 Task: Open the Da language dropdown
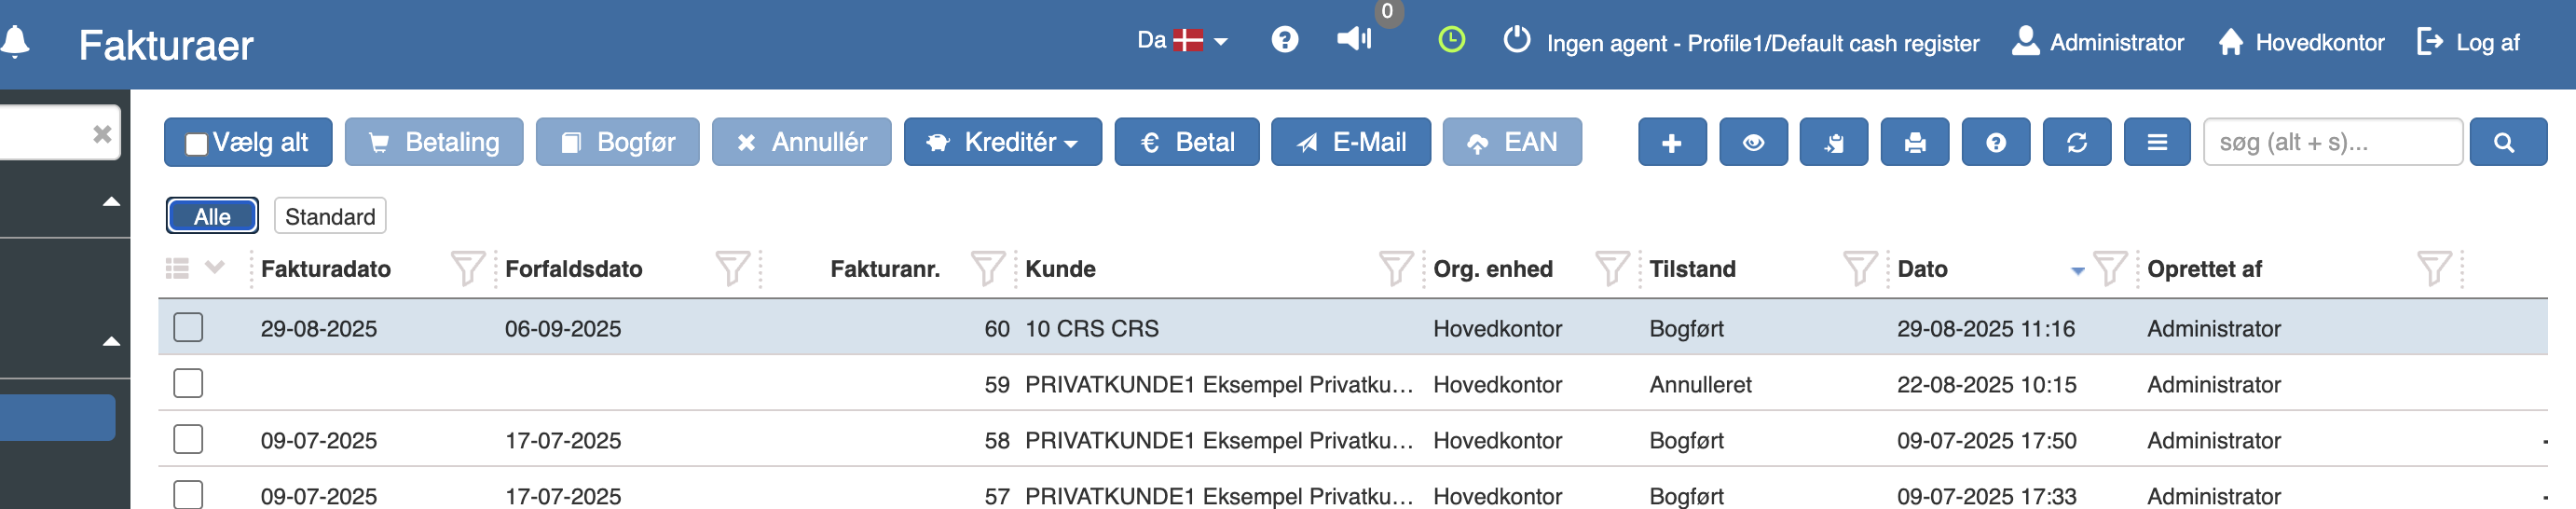coord(1182,41)
